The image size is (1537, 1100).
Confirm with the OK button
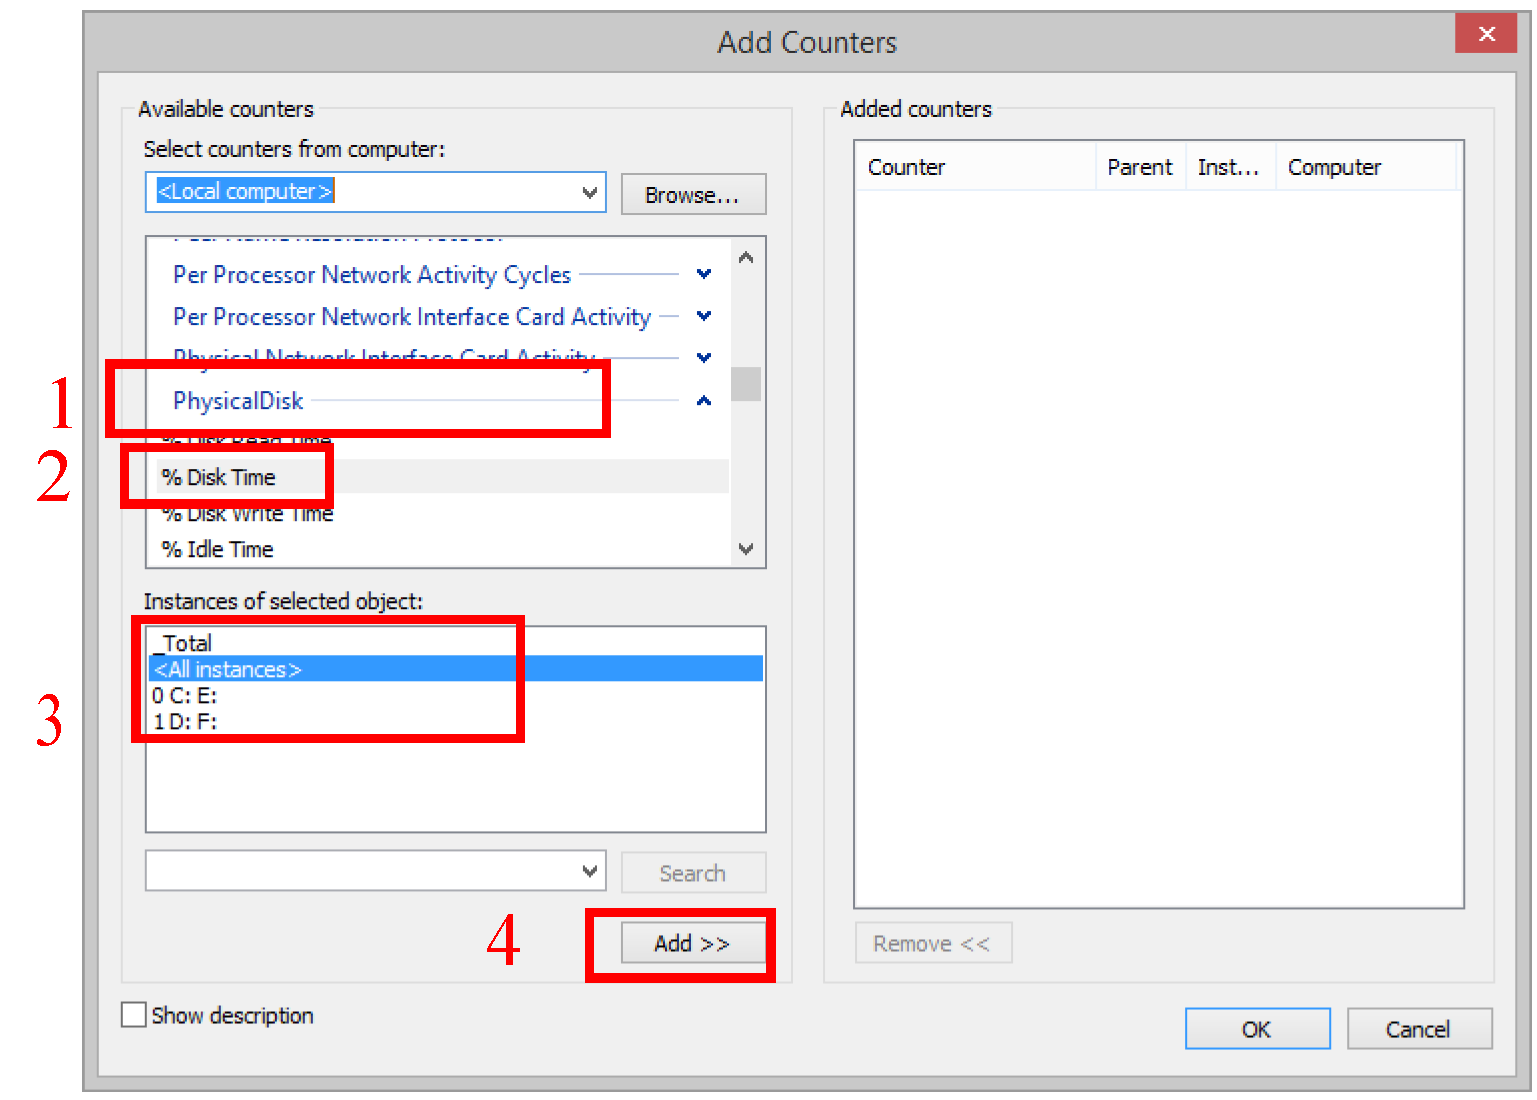(x=1256, y=1029)
